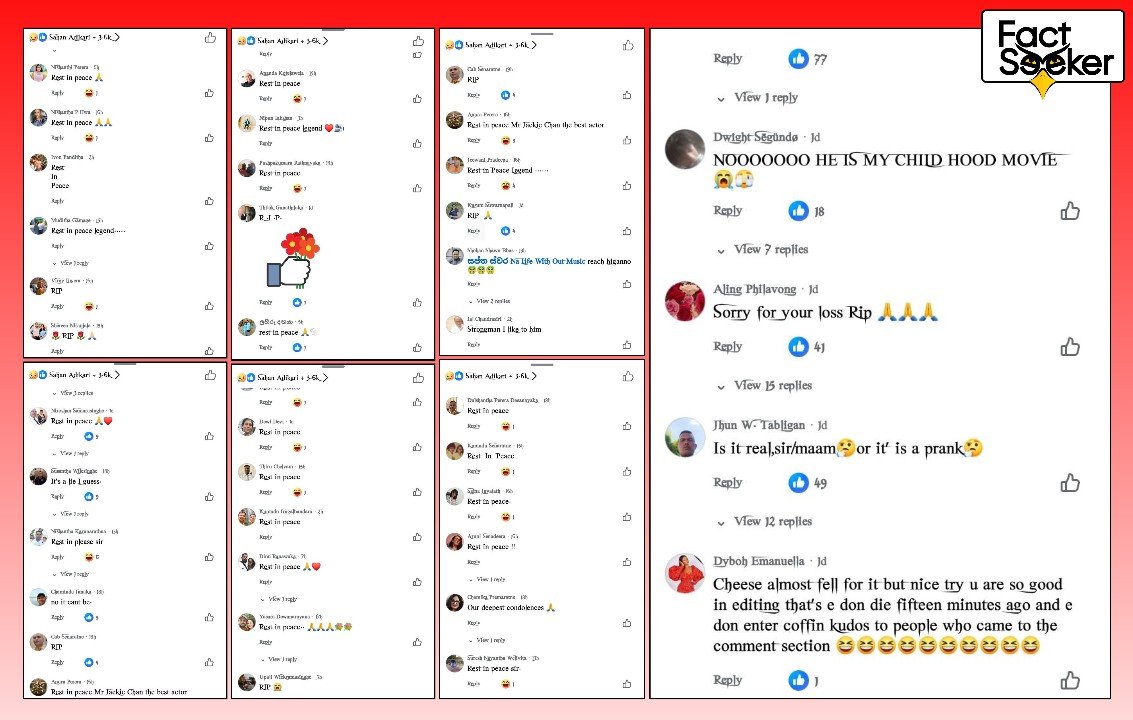Like Dyboh Emanuella's comment thumbs-up outline

click(1070, 680)
